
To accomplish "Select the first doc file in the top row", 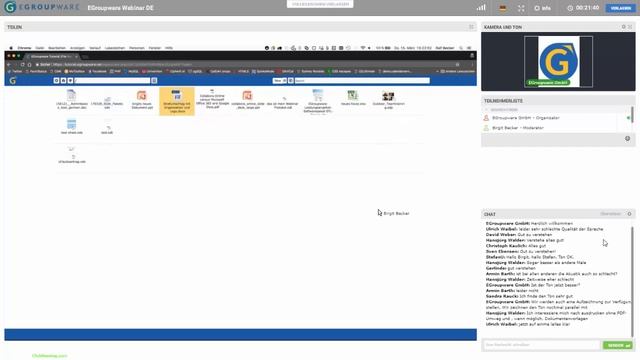I will tap(71, 99).
